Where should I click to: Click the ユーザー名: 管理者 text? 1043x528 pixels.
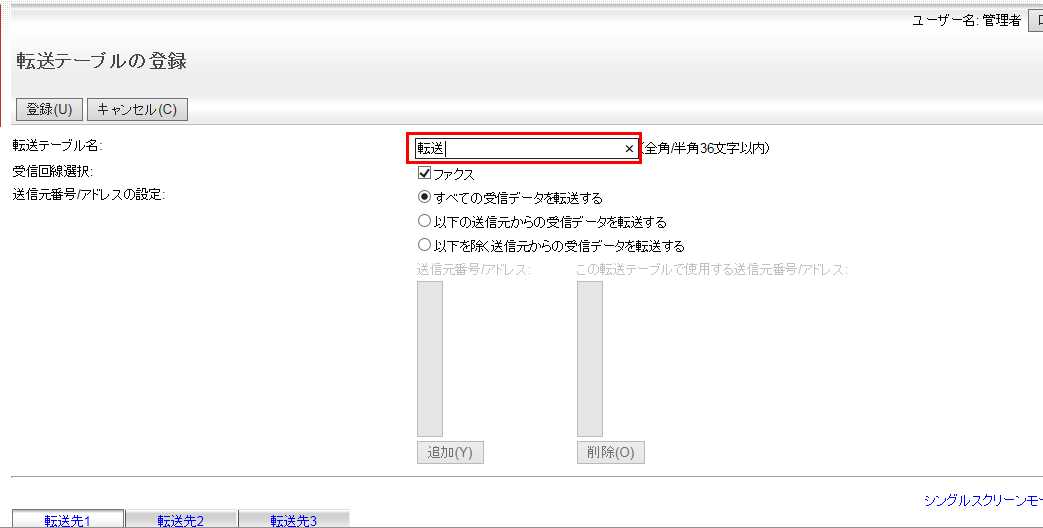[x=966, y=20]
